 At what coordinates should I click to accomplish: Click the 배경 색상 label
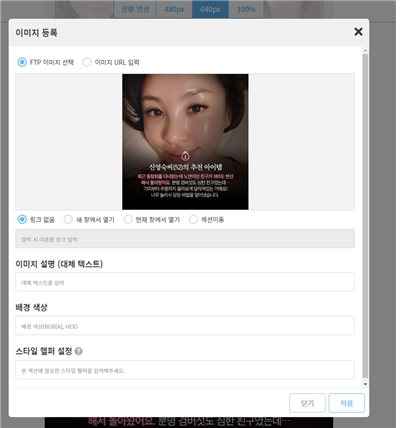pos(31,307)
